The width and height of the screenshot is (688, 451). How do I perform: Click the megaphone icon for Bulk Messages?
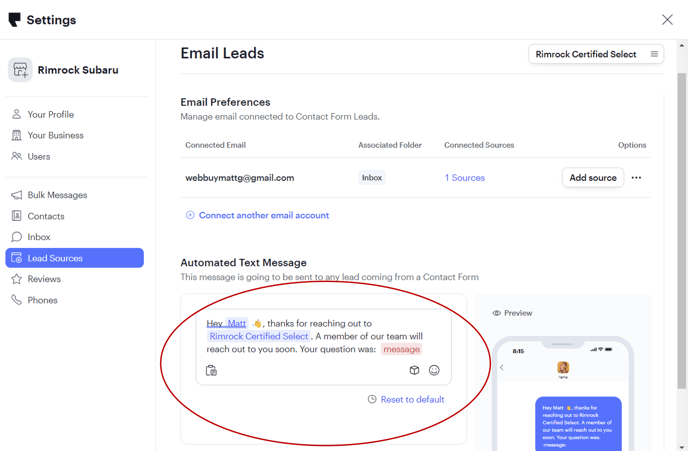tap(16, 195)
